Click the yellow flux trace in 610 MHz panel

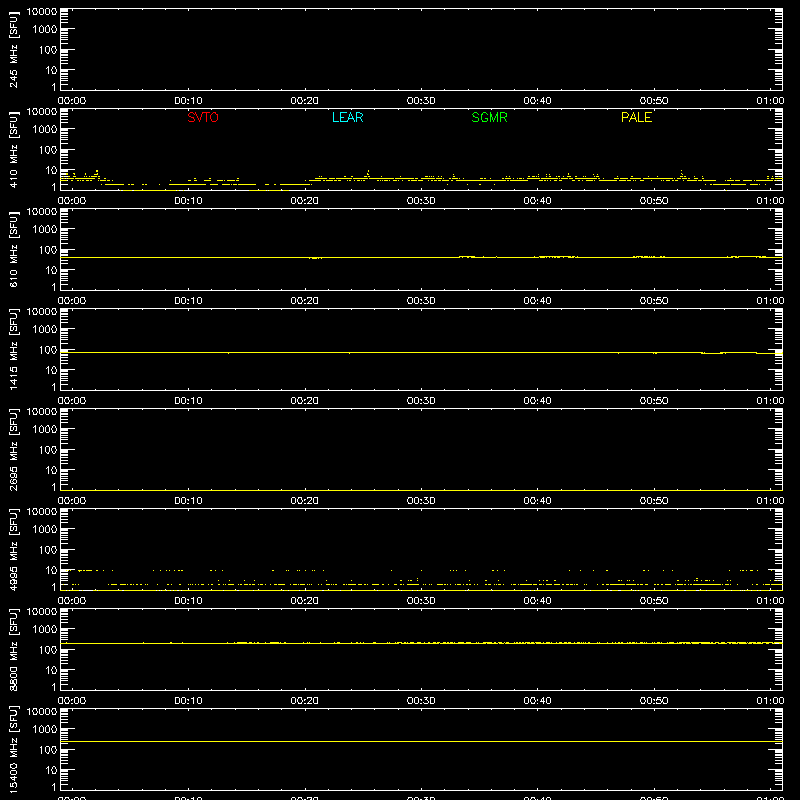click(x=421, y=257)
